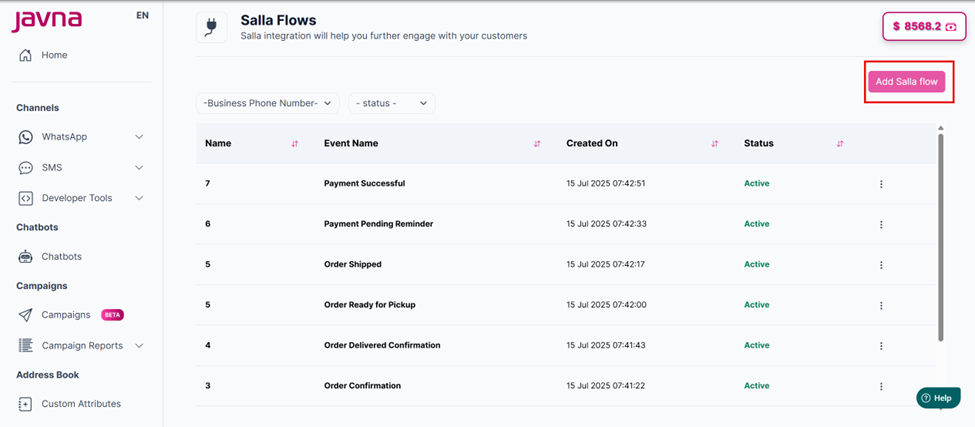Click the flow name 7 cell
This screenshot has height=427, width=975.
pos(208,184)
